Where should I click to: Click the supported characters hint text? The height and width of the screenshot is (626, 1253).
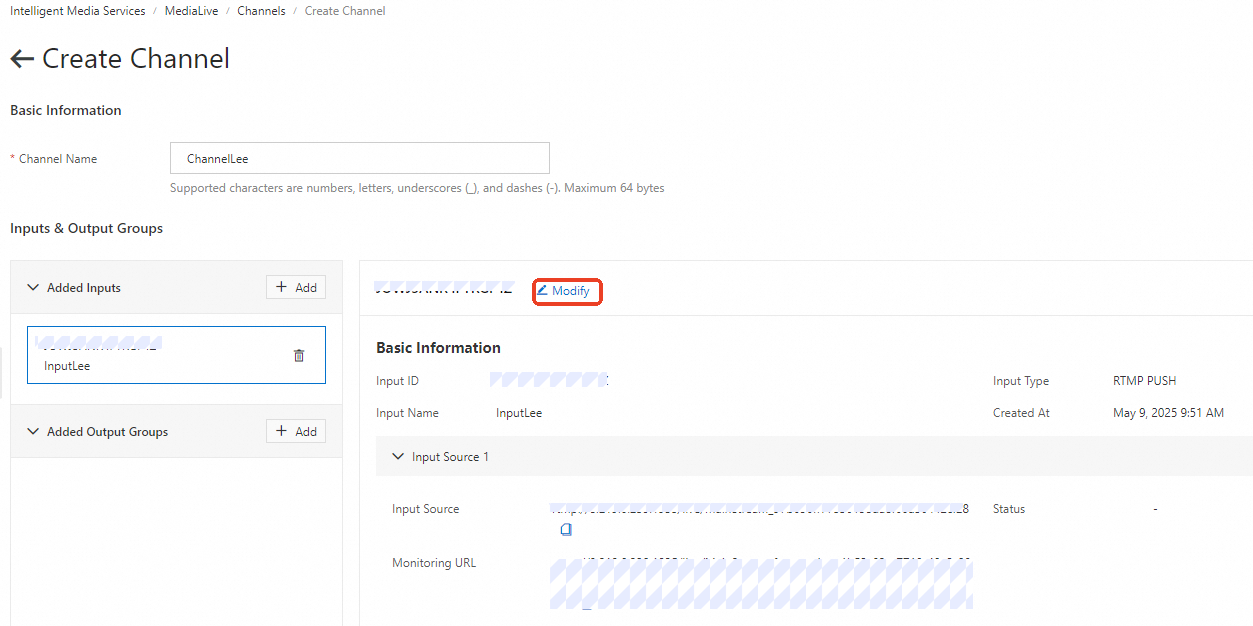coord(417,188)
